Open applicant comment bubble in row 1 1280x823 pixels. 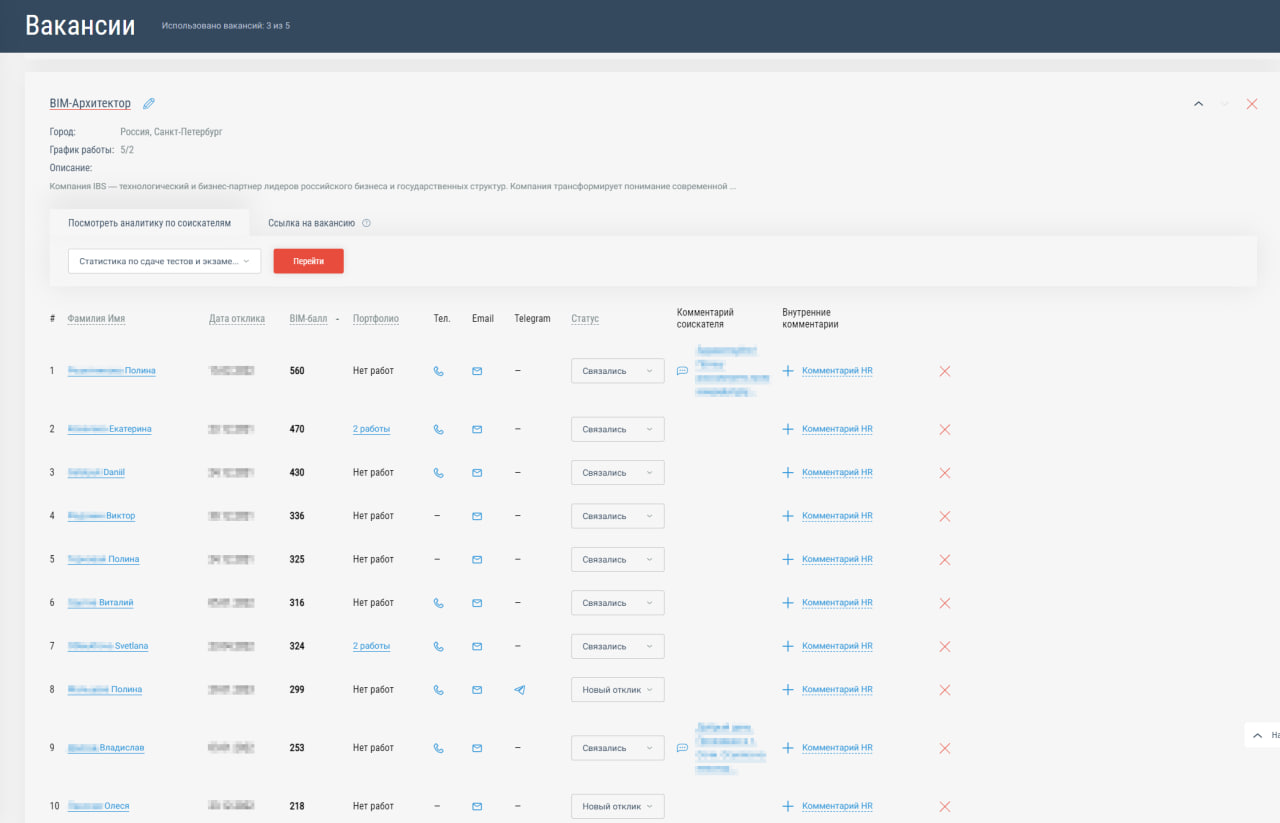click(x=682, y=371)
